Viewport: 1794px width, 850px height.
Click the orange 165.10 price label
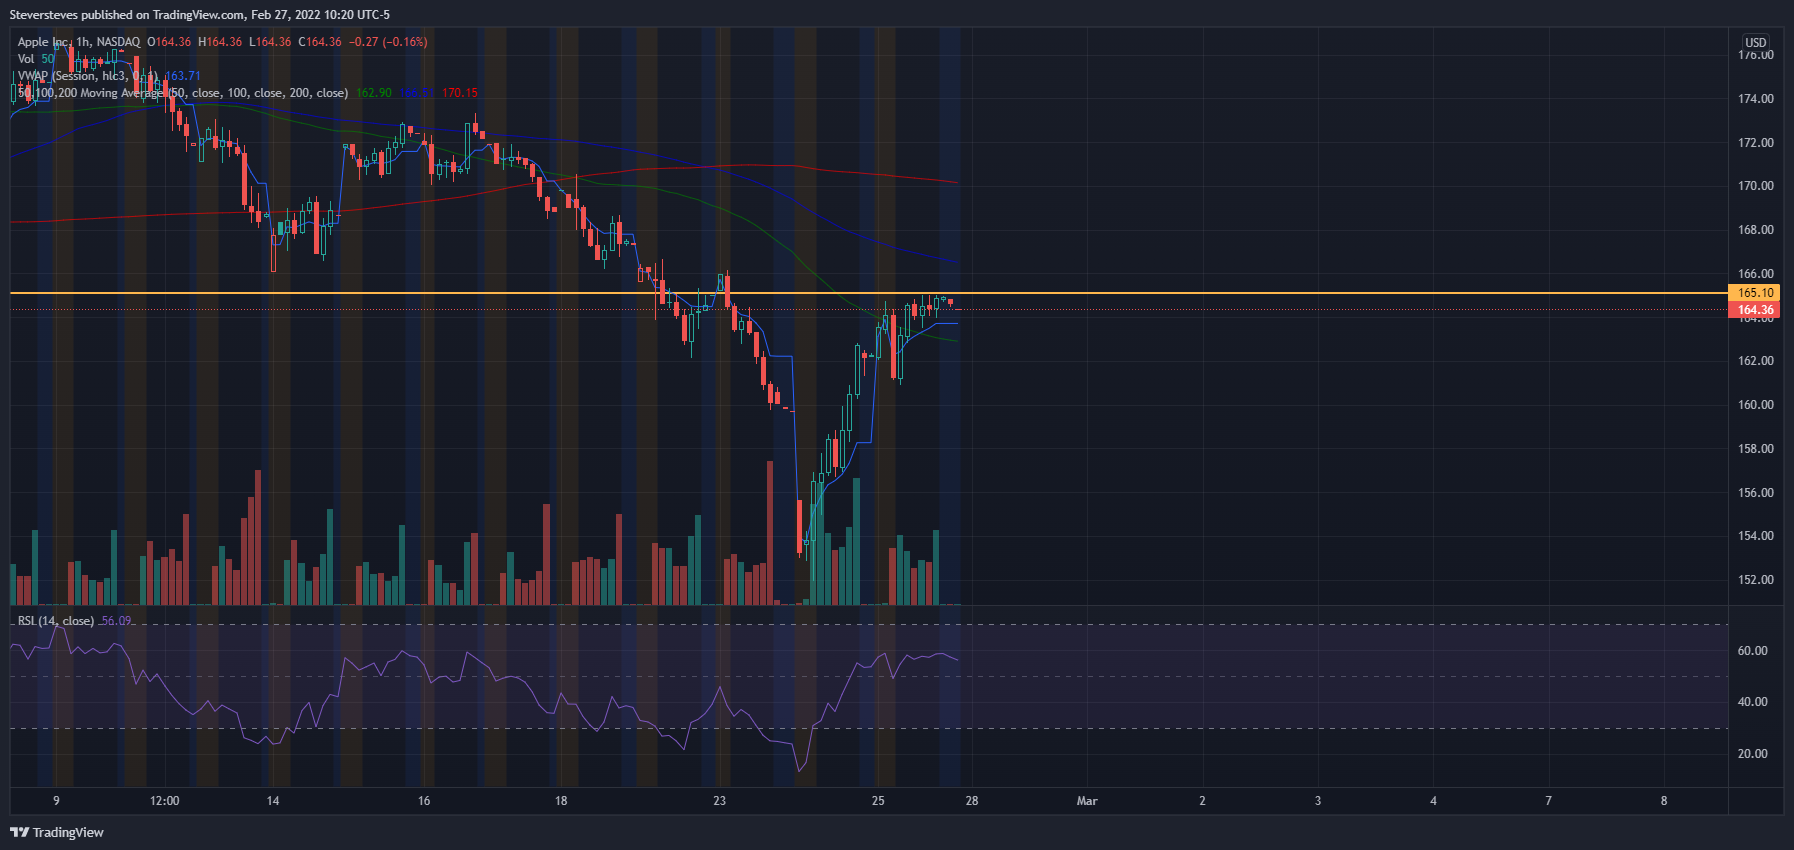coord(1755,293)
